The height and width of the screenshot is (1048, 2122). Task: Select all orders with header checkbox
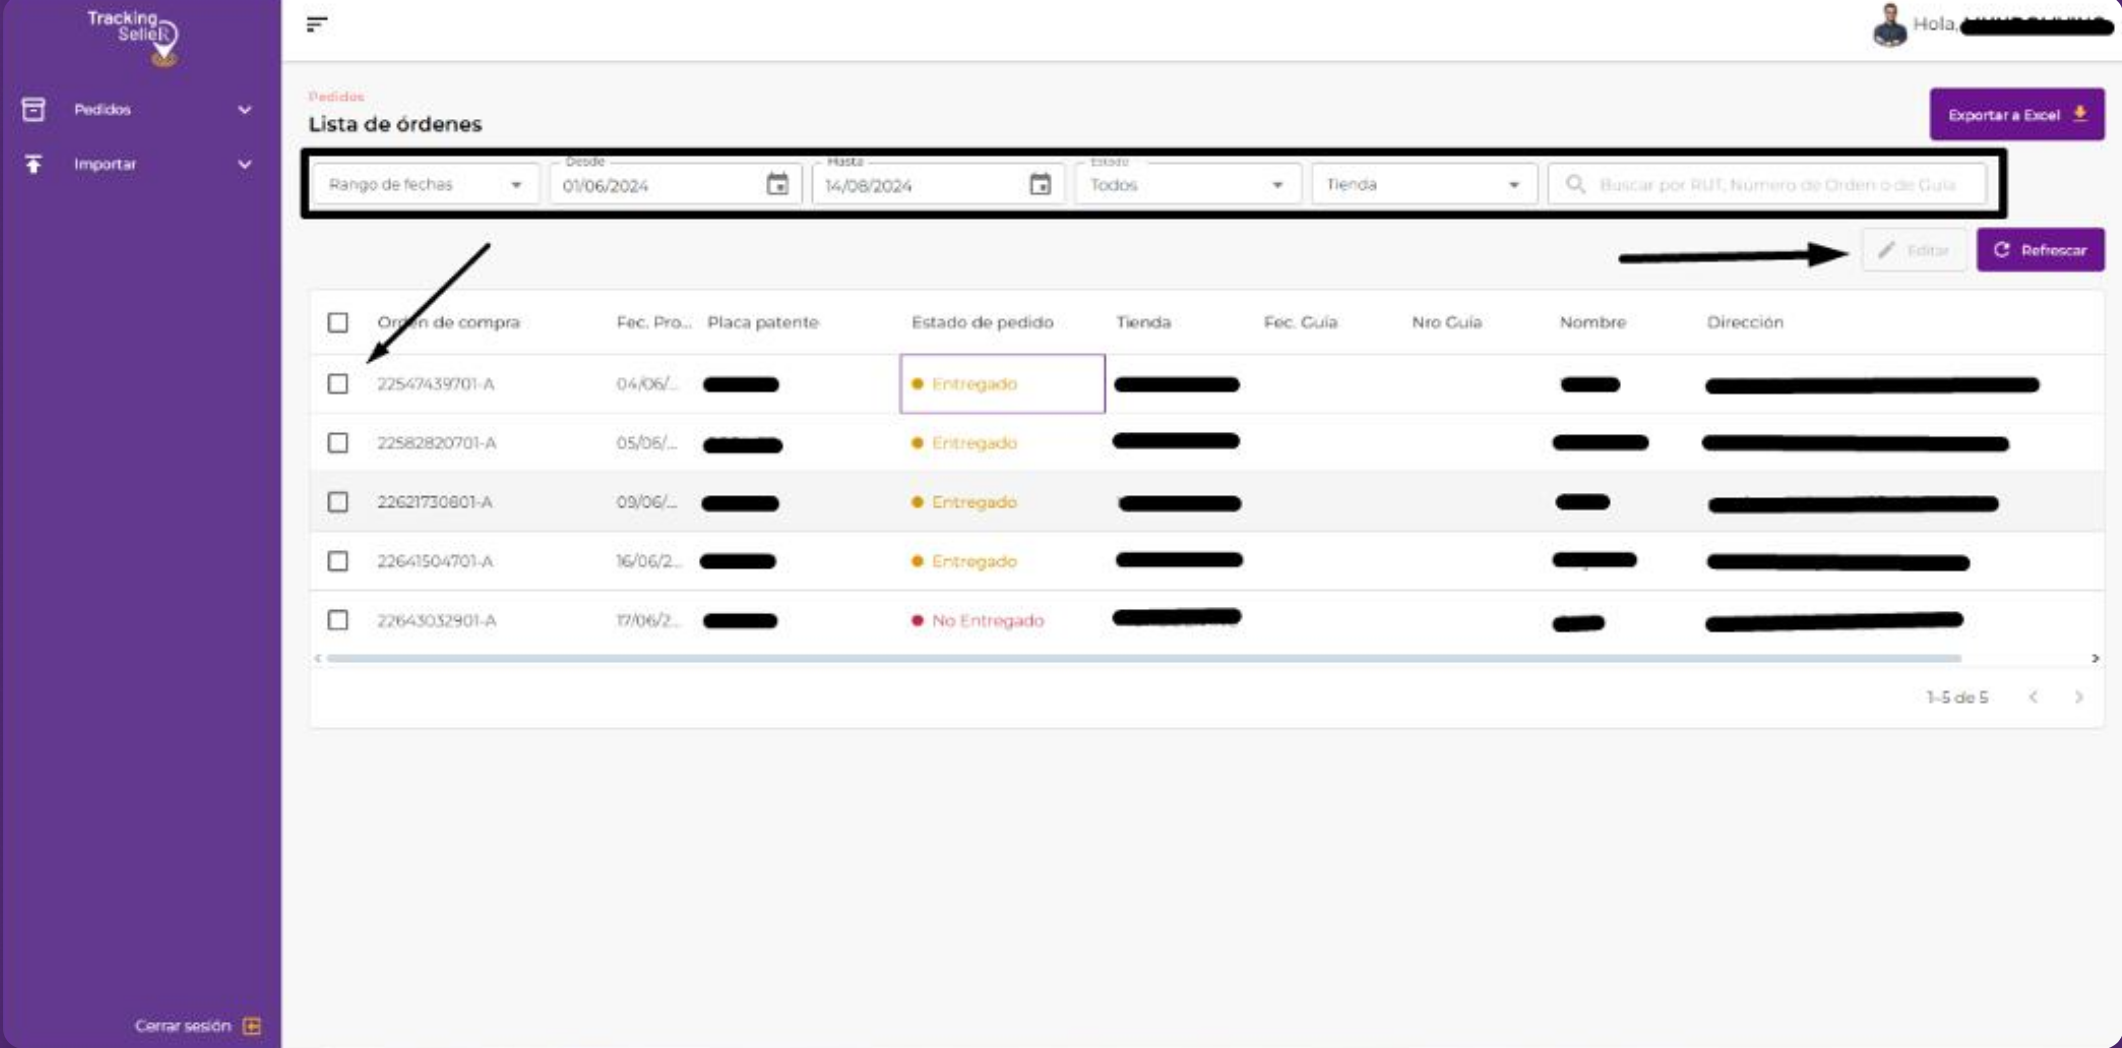pos(338,322)
